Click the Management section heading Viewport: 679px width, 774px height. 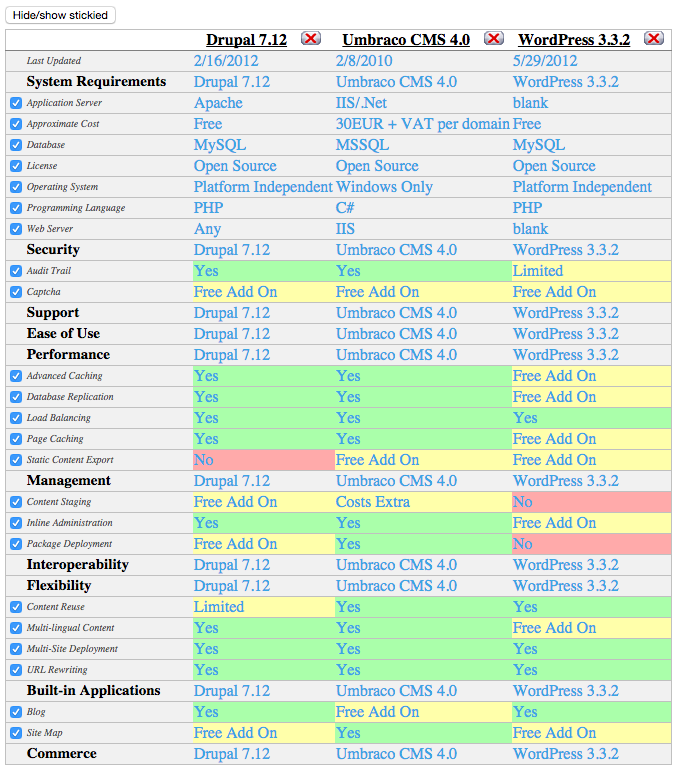(69, 480)
